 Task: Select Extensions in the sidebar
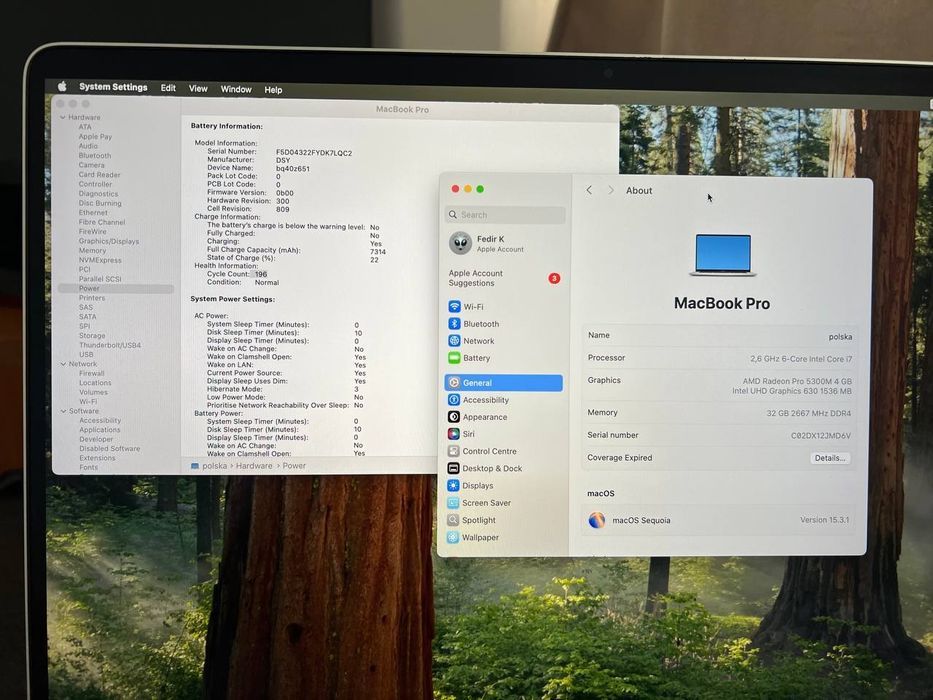(x=98, y=458)
